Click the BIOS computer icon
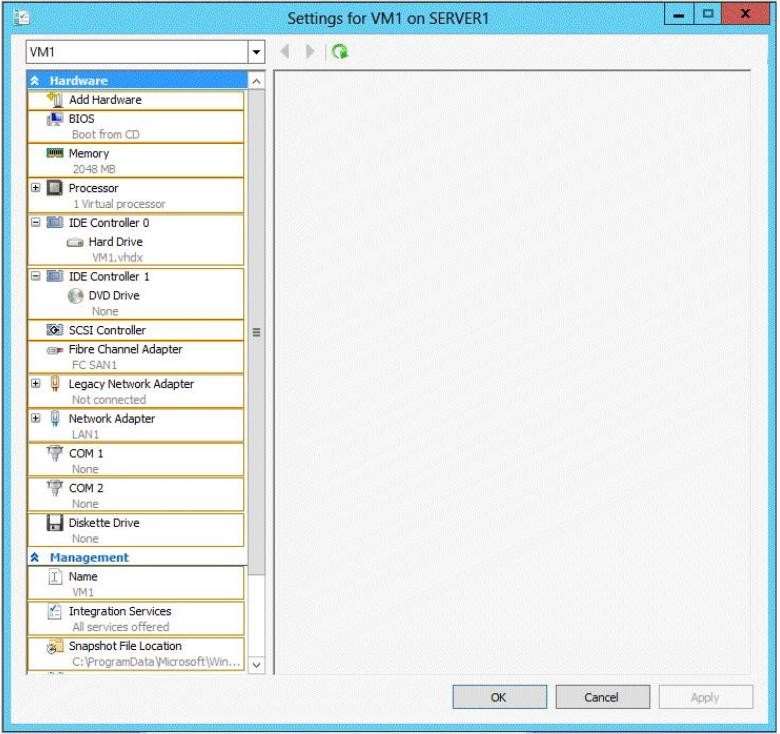Screen dimensions: 780x734 point(55,119)
